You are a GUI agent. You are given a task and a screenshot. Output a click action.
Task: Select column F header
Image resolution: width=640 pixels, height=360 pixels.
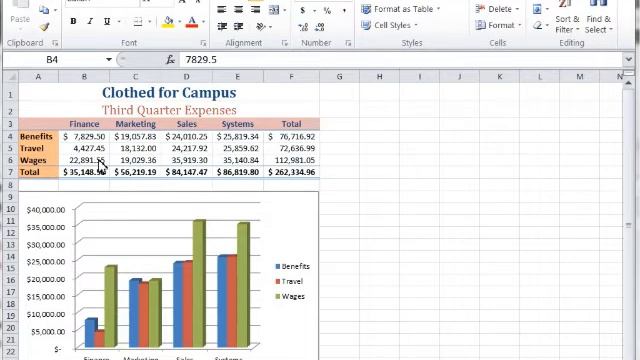pyautogui.click(x=291, y=77)
